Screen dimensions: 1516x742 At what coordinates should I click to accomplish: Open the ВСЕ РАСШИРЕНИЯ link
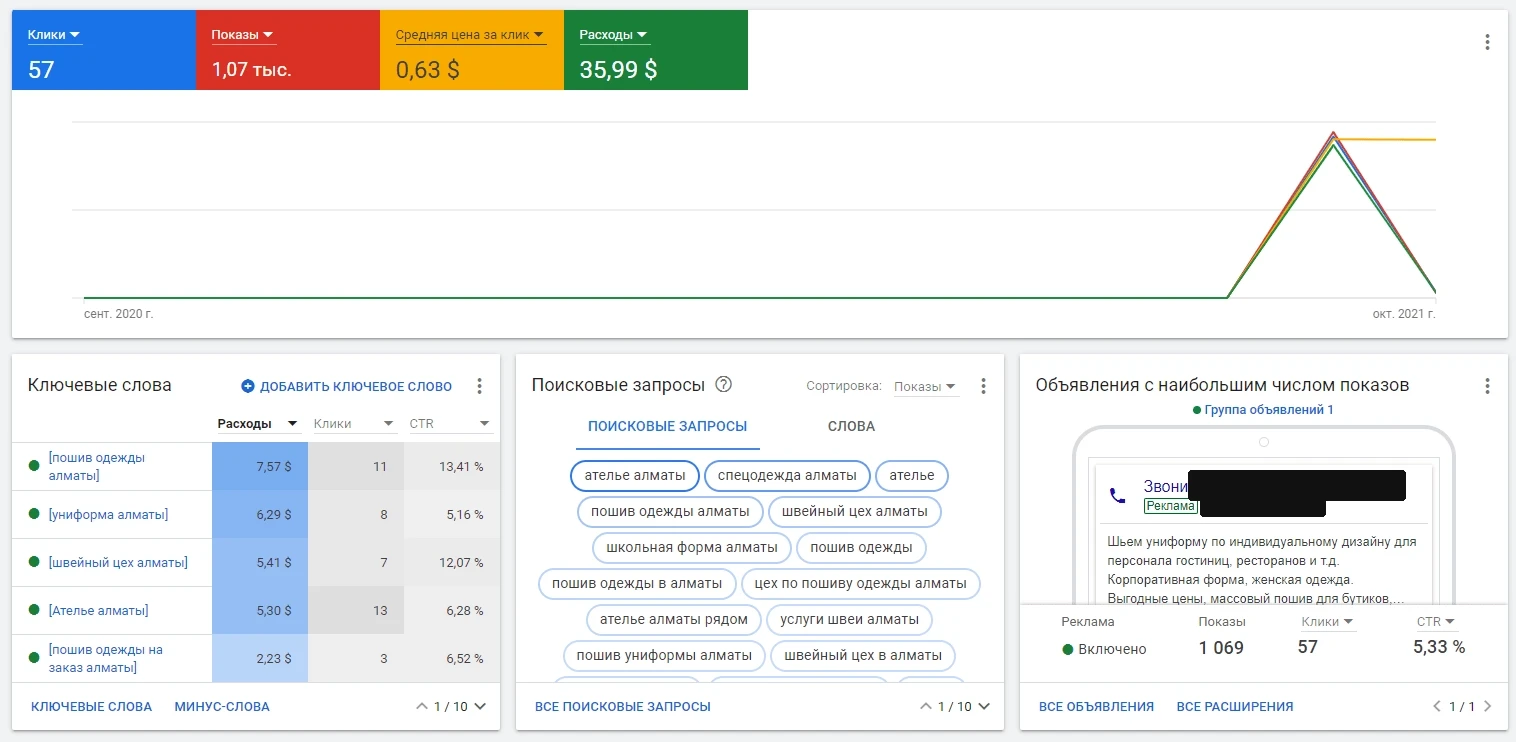[1235, 707]
